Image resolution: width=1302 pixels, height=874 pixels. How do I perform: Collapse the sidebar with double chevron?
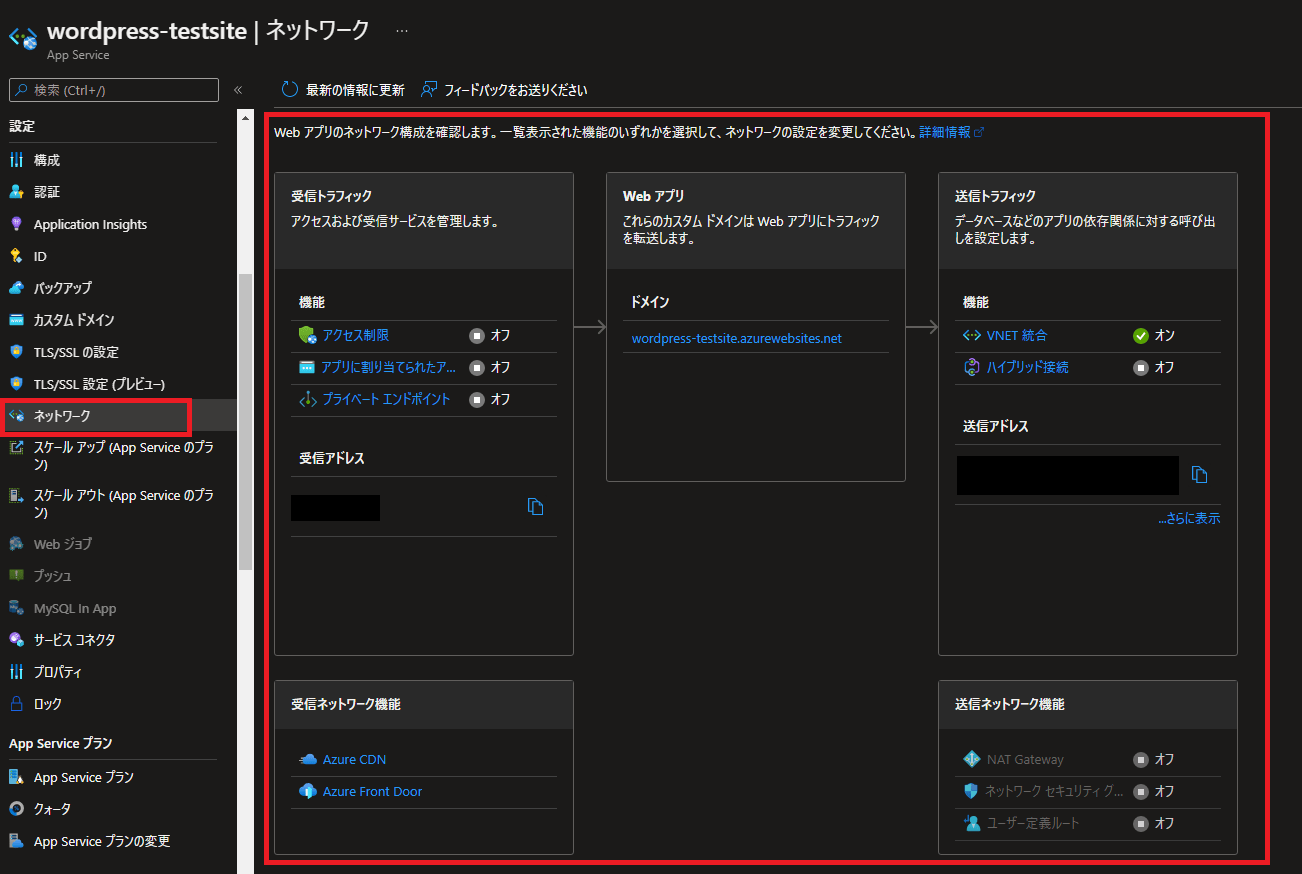(238, 90)
